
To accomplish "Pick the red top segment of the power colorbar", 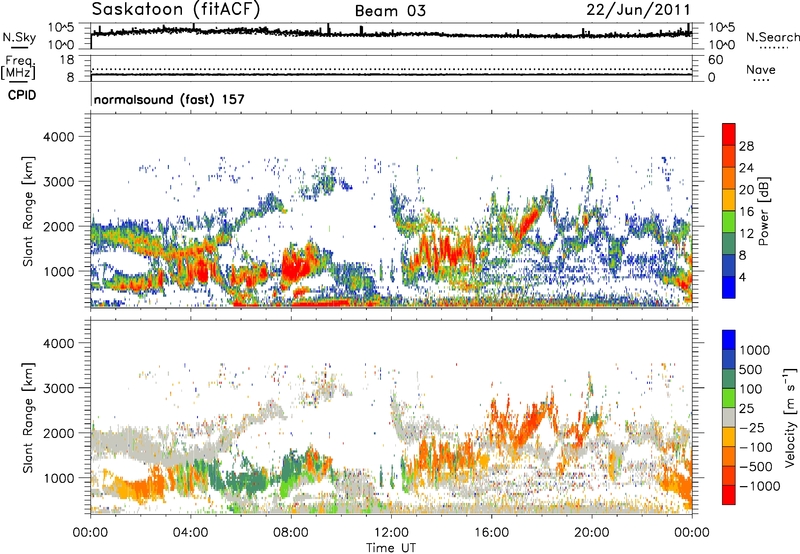I will [x=729, y=134].
